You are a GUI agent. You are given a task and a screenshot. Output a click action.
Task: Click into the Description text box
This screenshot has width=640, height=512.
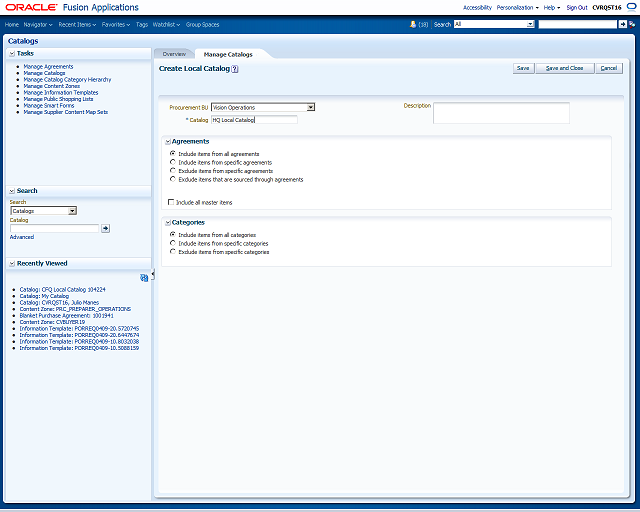click(501, 113)
